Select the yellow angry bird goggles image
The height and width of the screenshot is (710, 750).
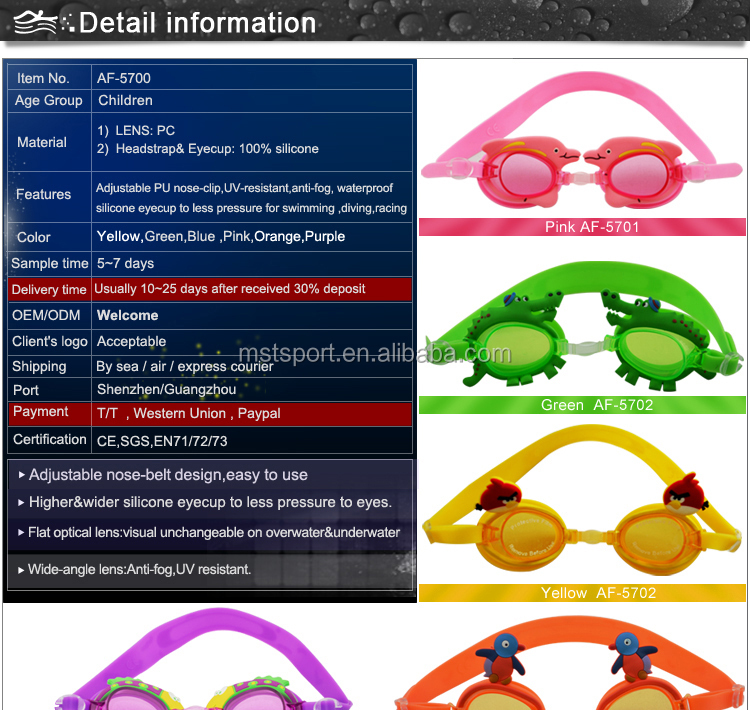coord(582,500)
